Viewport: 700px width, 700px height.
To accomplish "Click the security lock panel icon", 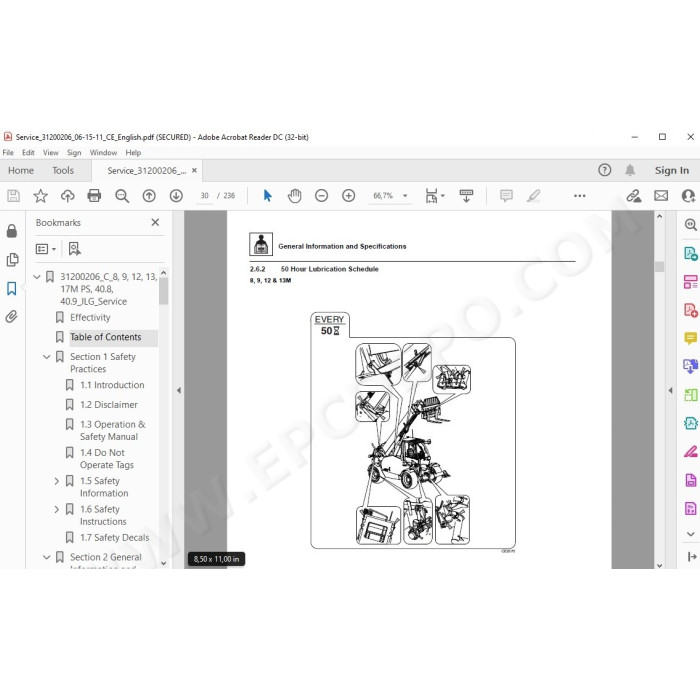I will click(12, 231).
